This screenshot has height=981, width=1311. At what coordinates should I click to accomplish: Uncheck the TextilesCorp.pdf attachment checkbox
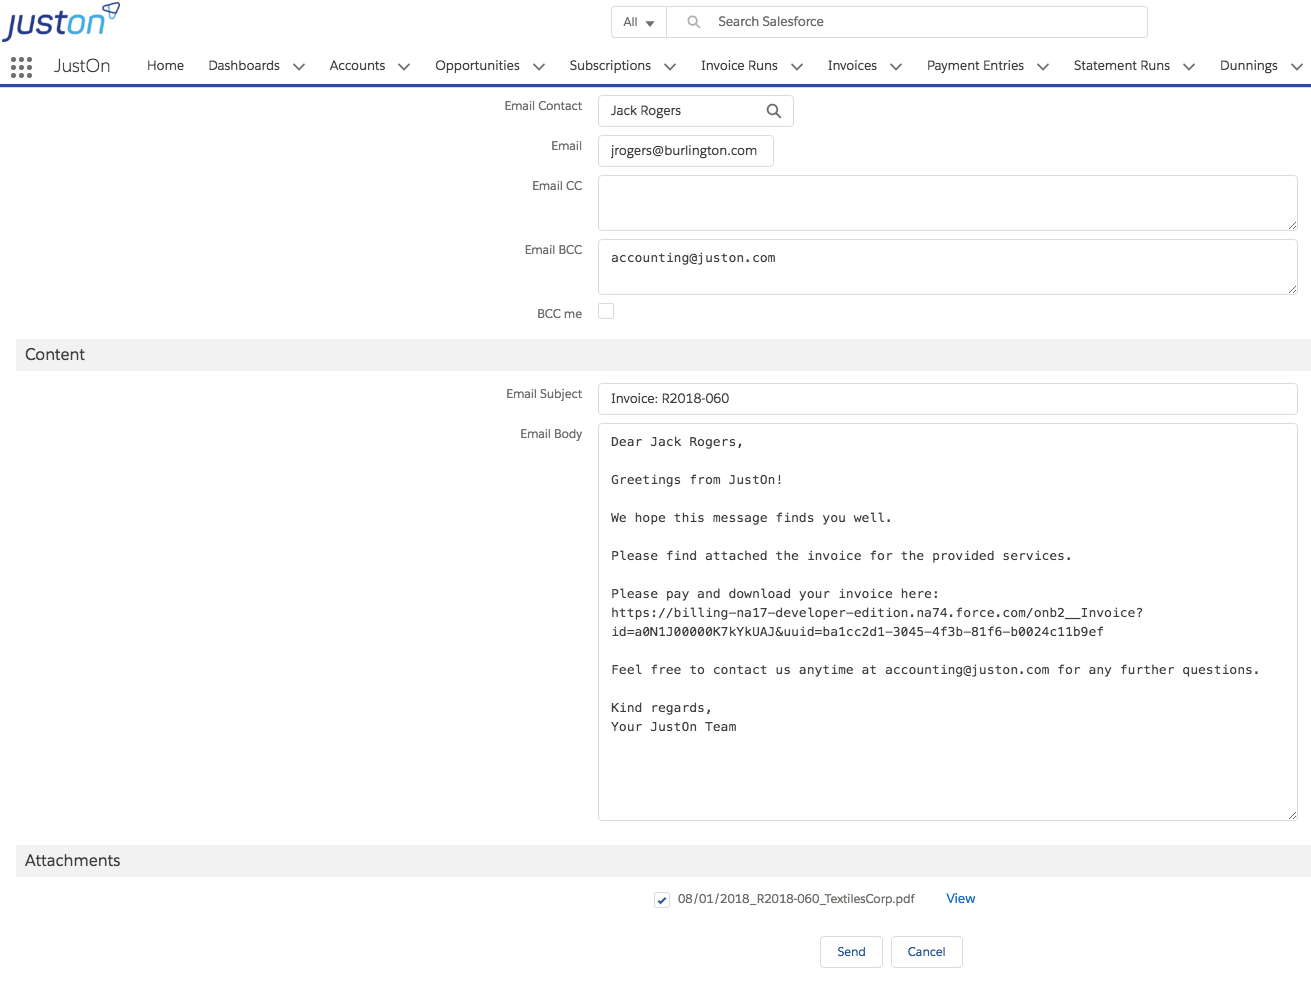662,900
